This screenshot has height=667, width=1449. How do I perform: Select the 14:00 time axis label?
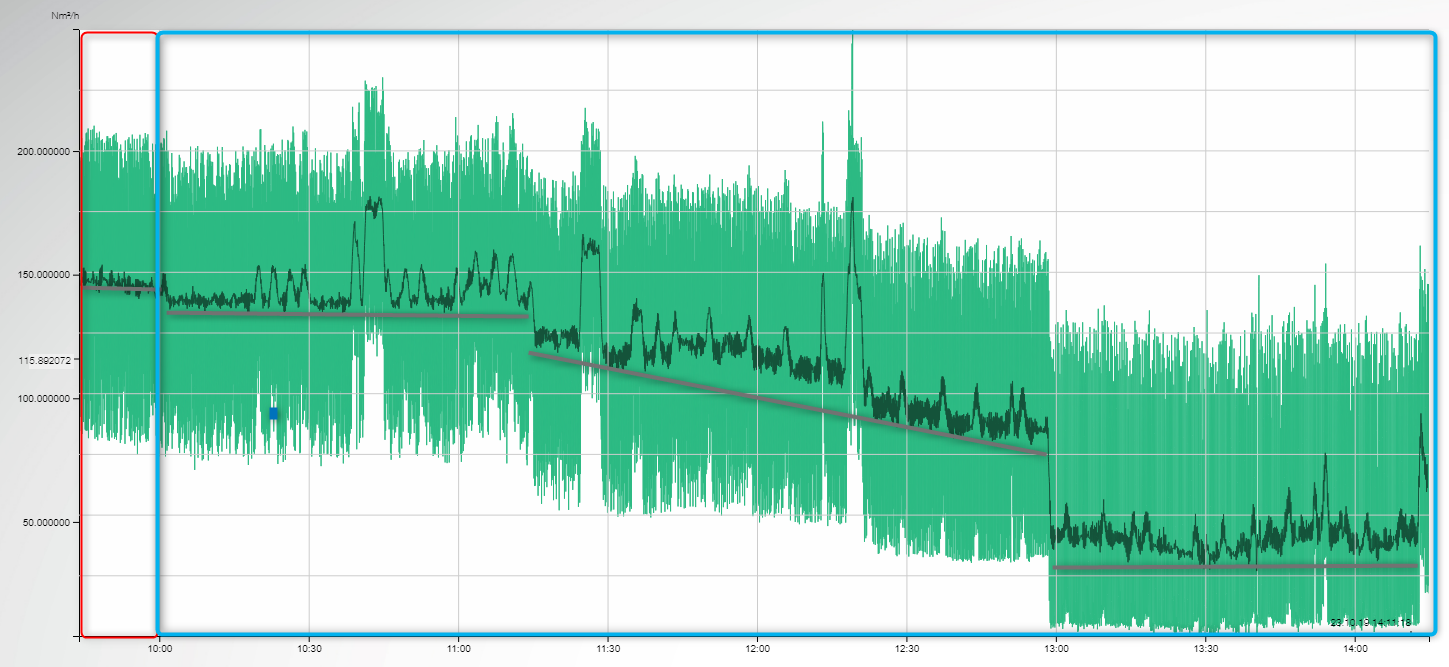point(1355,649)
